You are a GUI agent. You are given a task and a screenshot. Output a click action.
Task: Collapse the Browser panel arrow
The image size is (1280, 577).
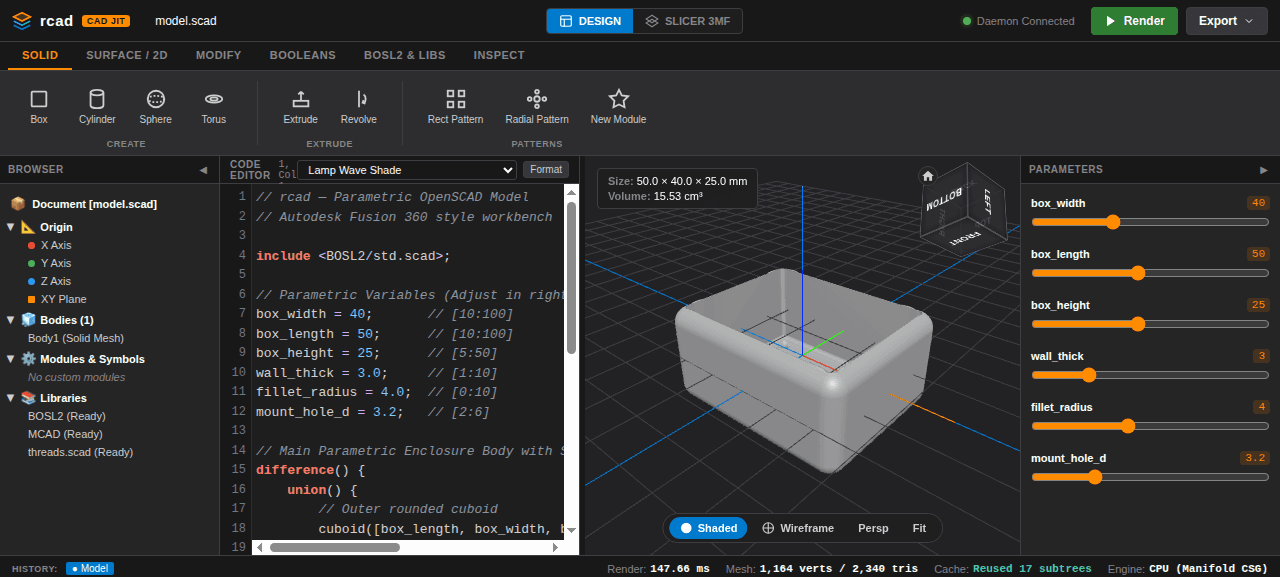(203, 170)
